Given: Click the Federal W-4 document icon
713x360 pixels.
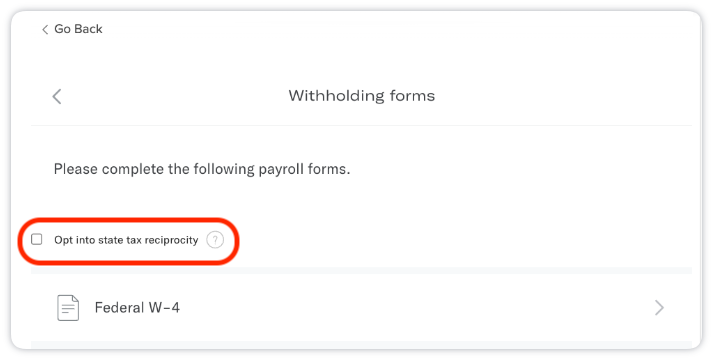Looking at the screenshot, I should pyautogui.click(x=68, y=308).
